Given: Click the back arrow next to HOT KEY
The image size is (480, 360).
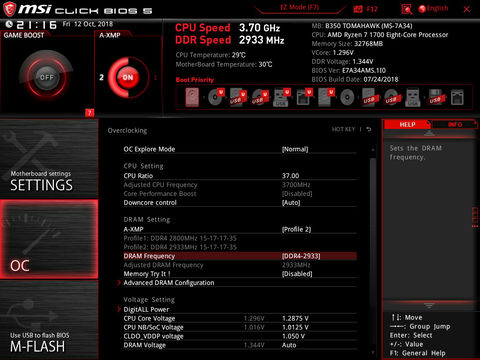Looking at the screenshot, I should (369, 129).
